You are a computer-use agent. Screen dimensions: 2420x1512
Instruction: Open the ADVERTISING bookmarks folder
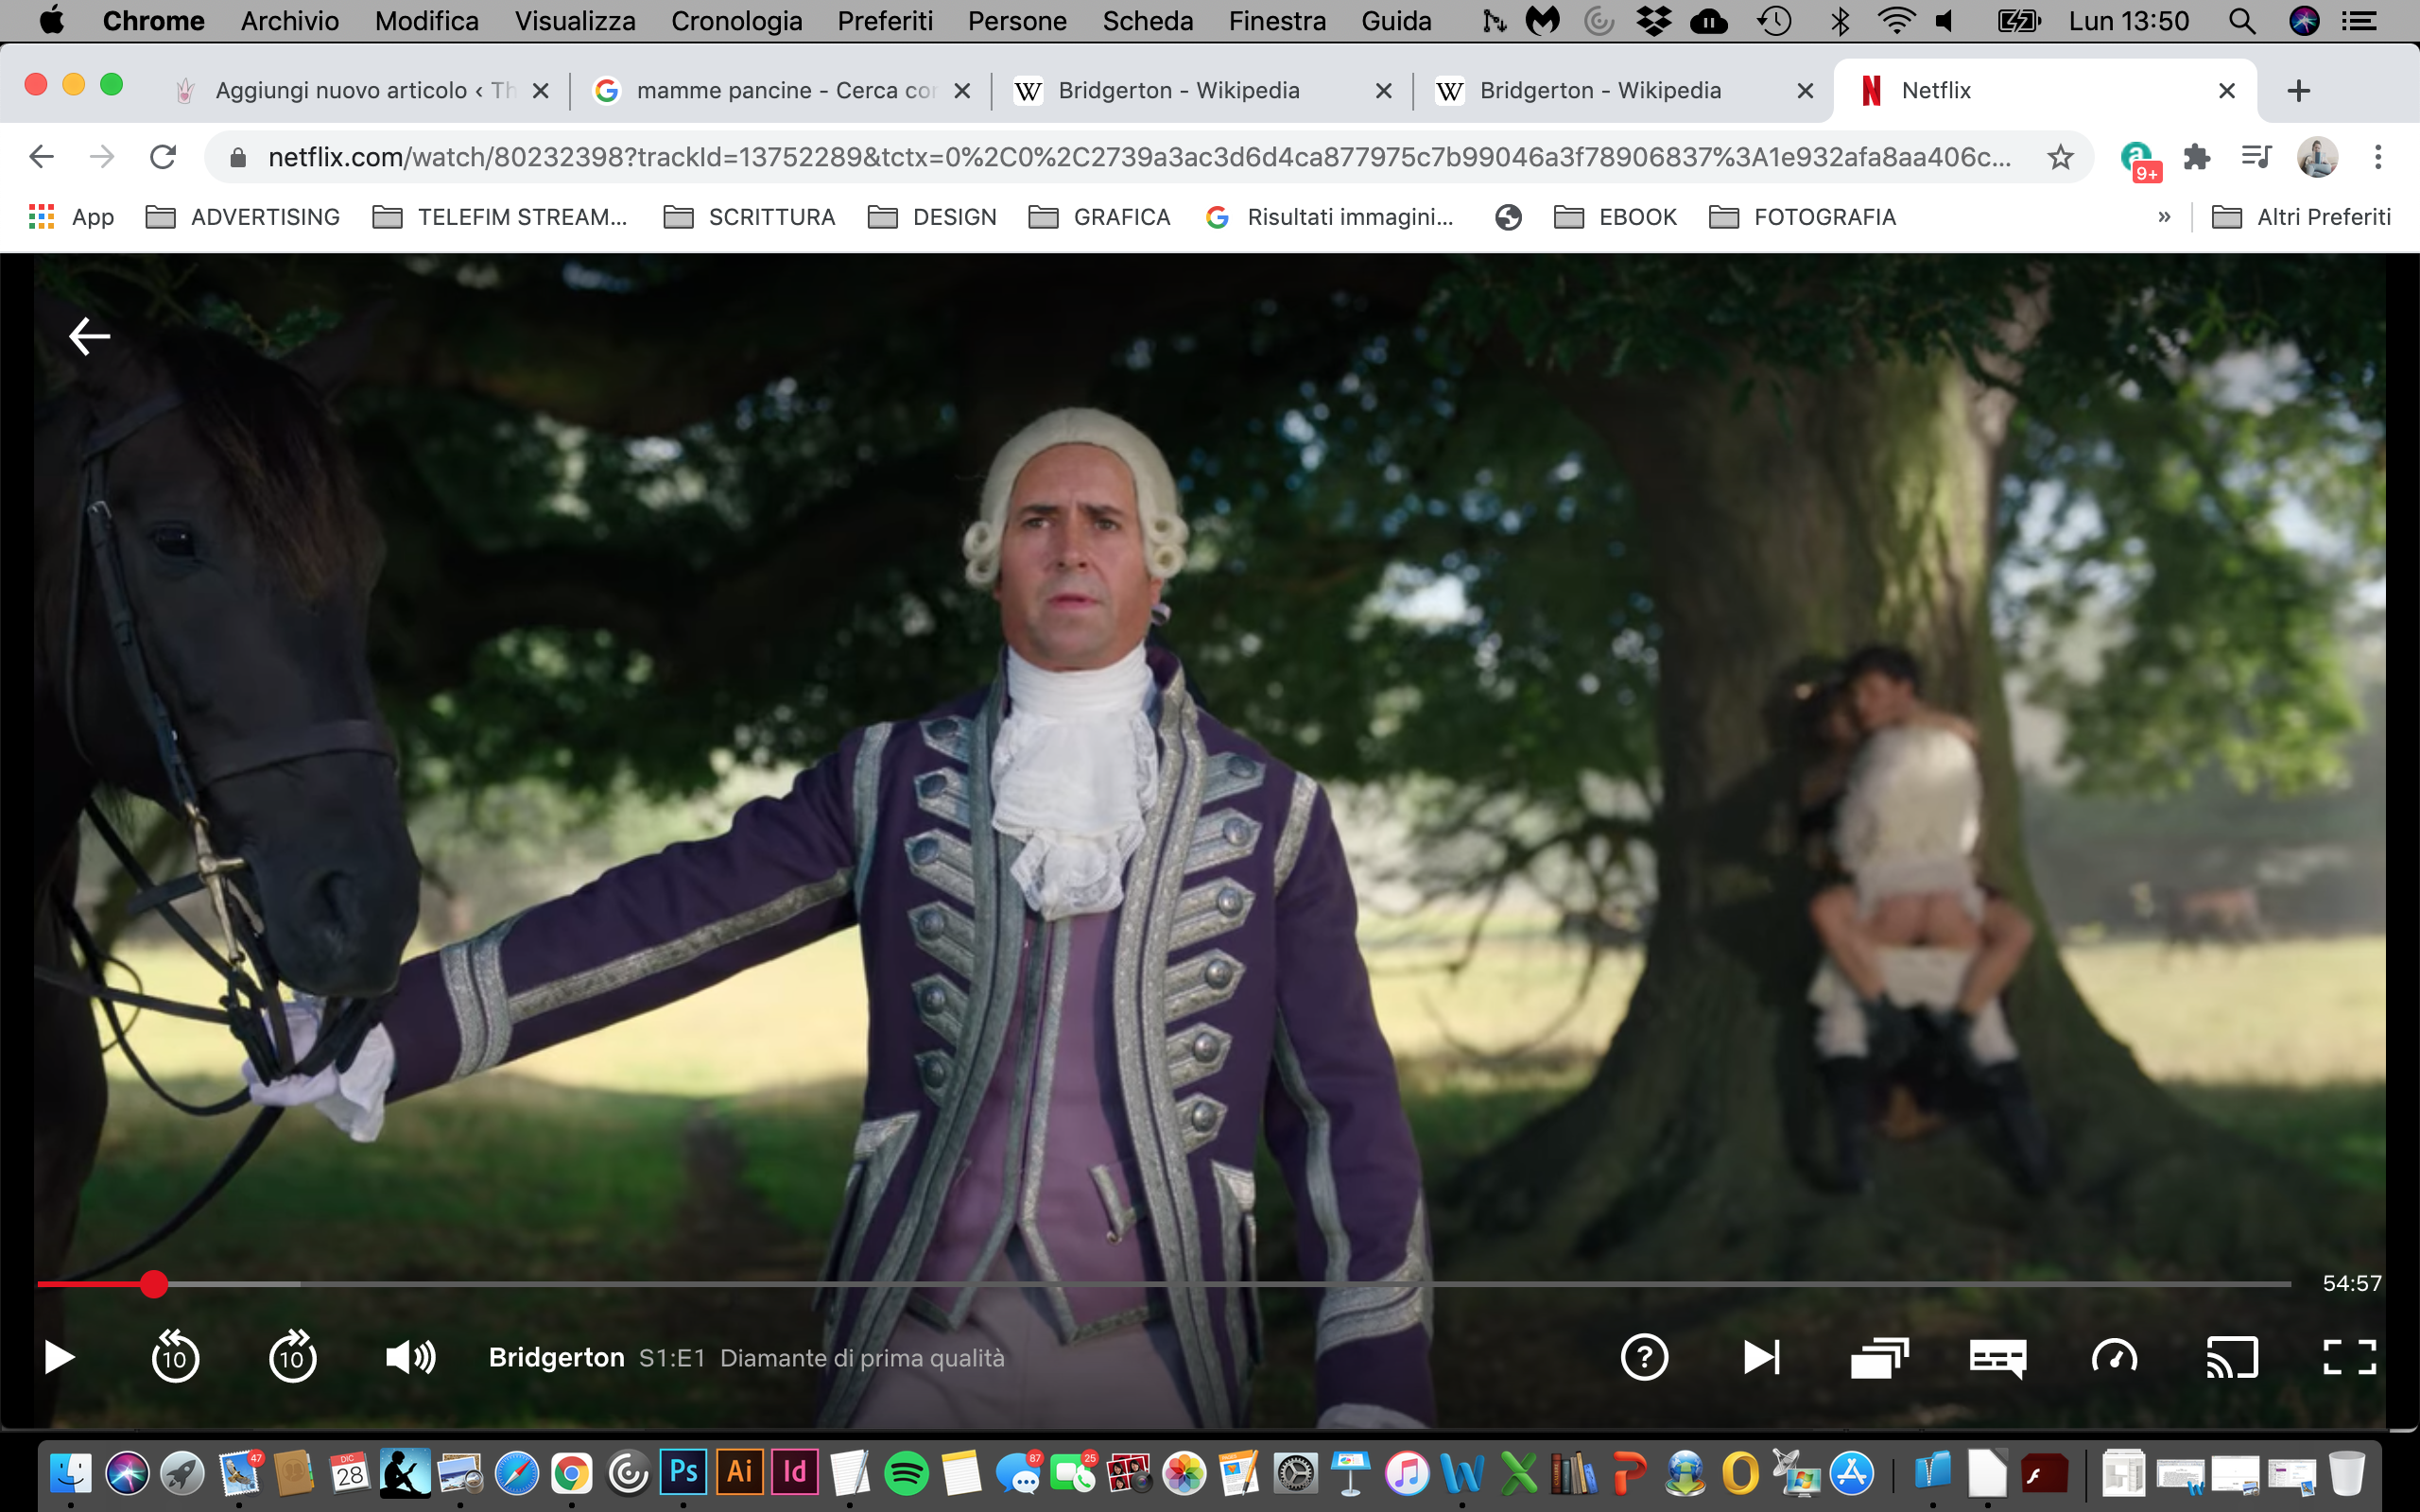tap(243, 217)
